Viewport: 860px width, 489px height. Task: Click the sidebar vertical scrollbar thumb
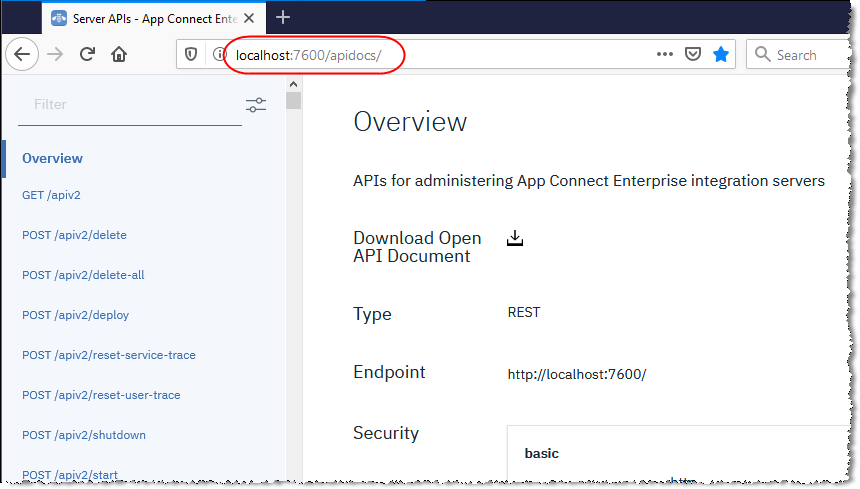(293, 101)
